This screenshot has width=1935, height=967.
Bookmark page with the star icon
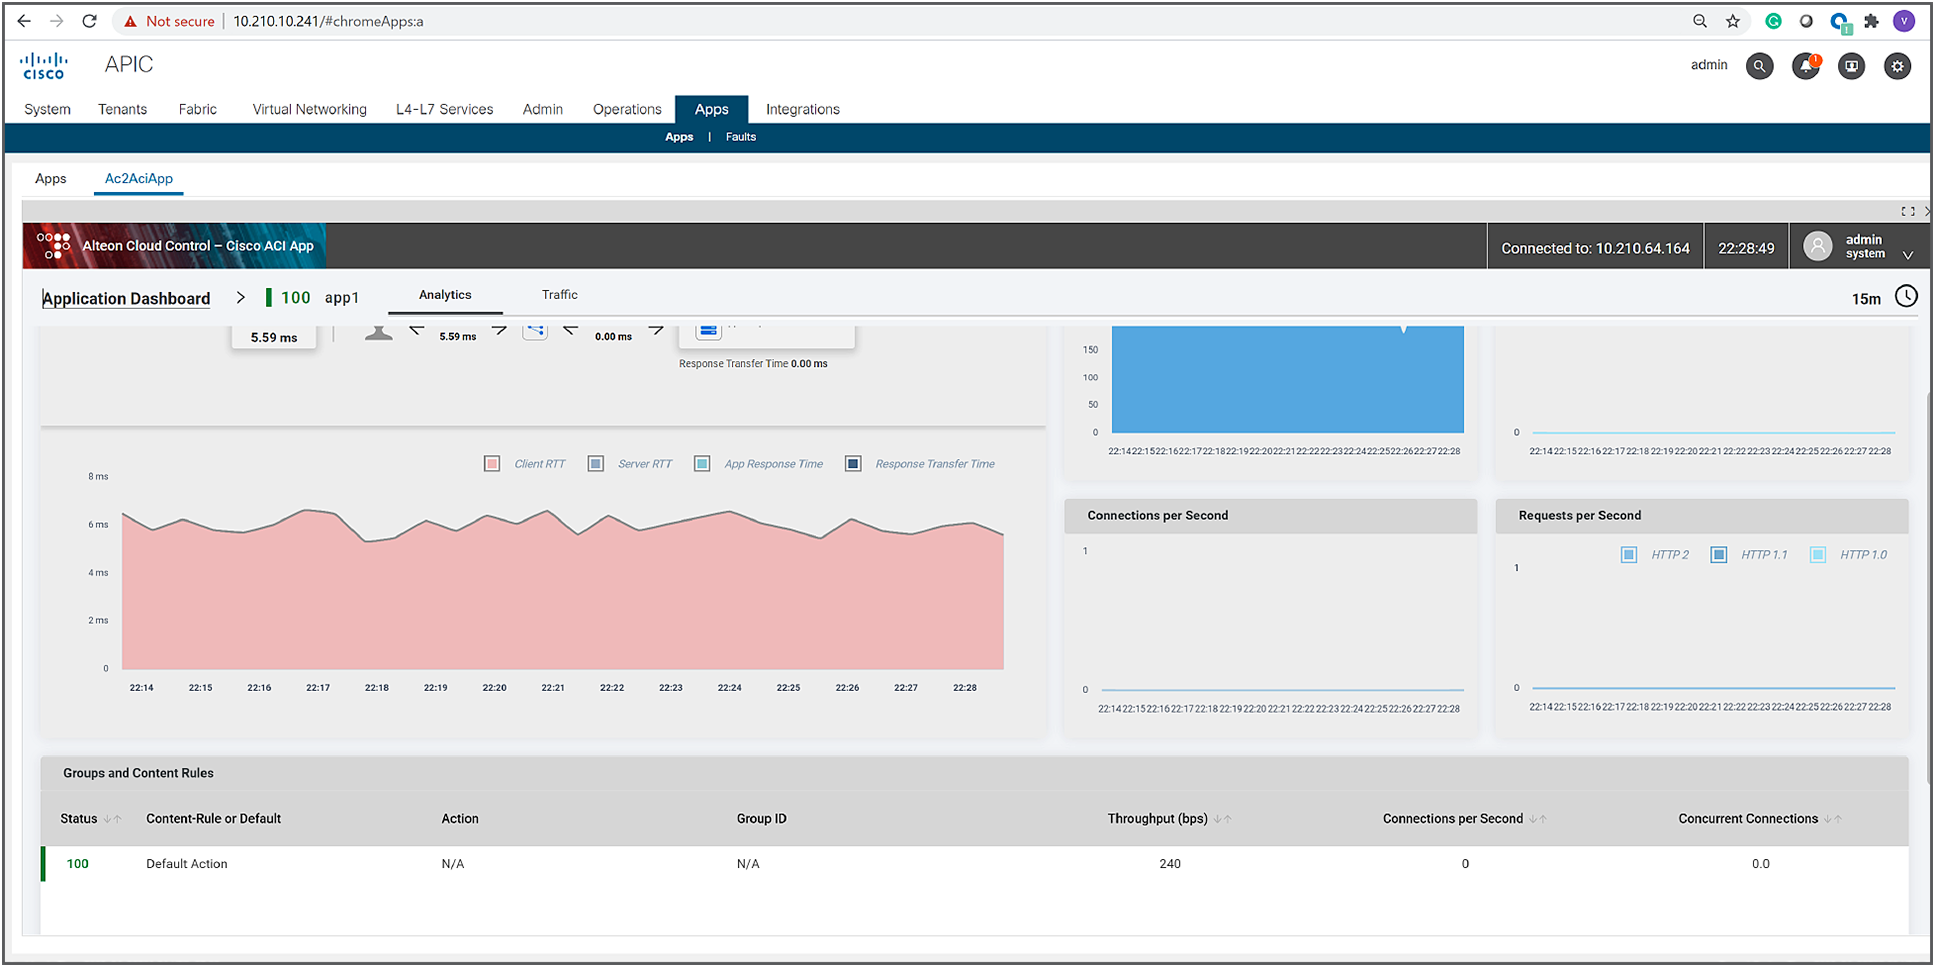1733,21
